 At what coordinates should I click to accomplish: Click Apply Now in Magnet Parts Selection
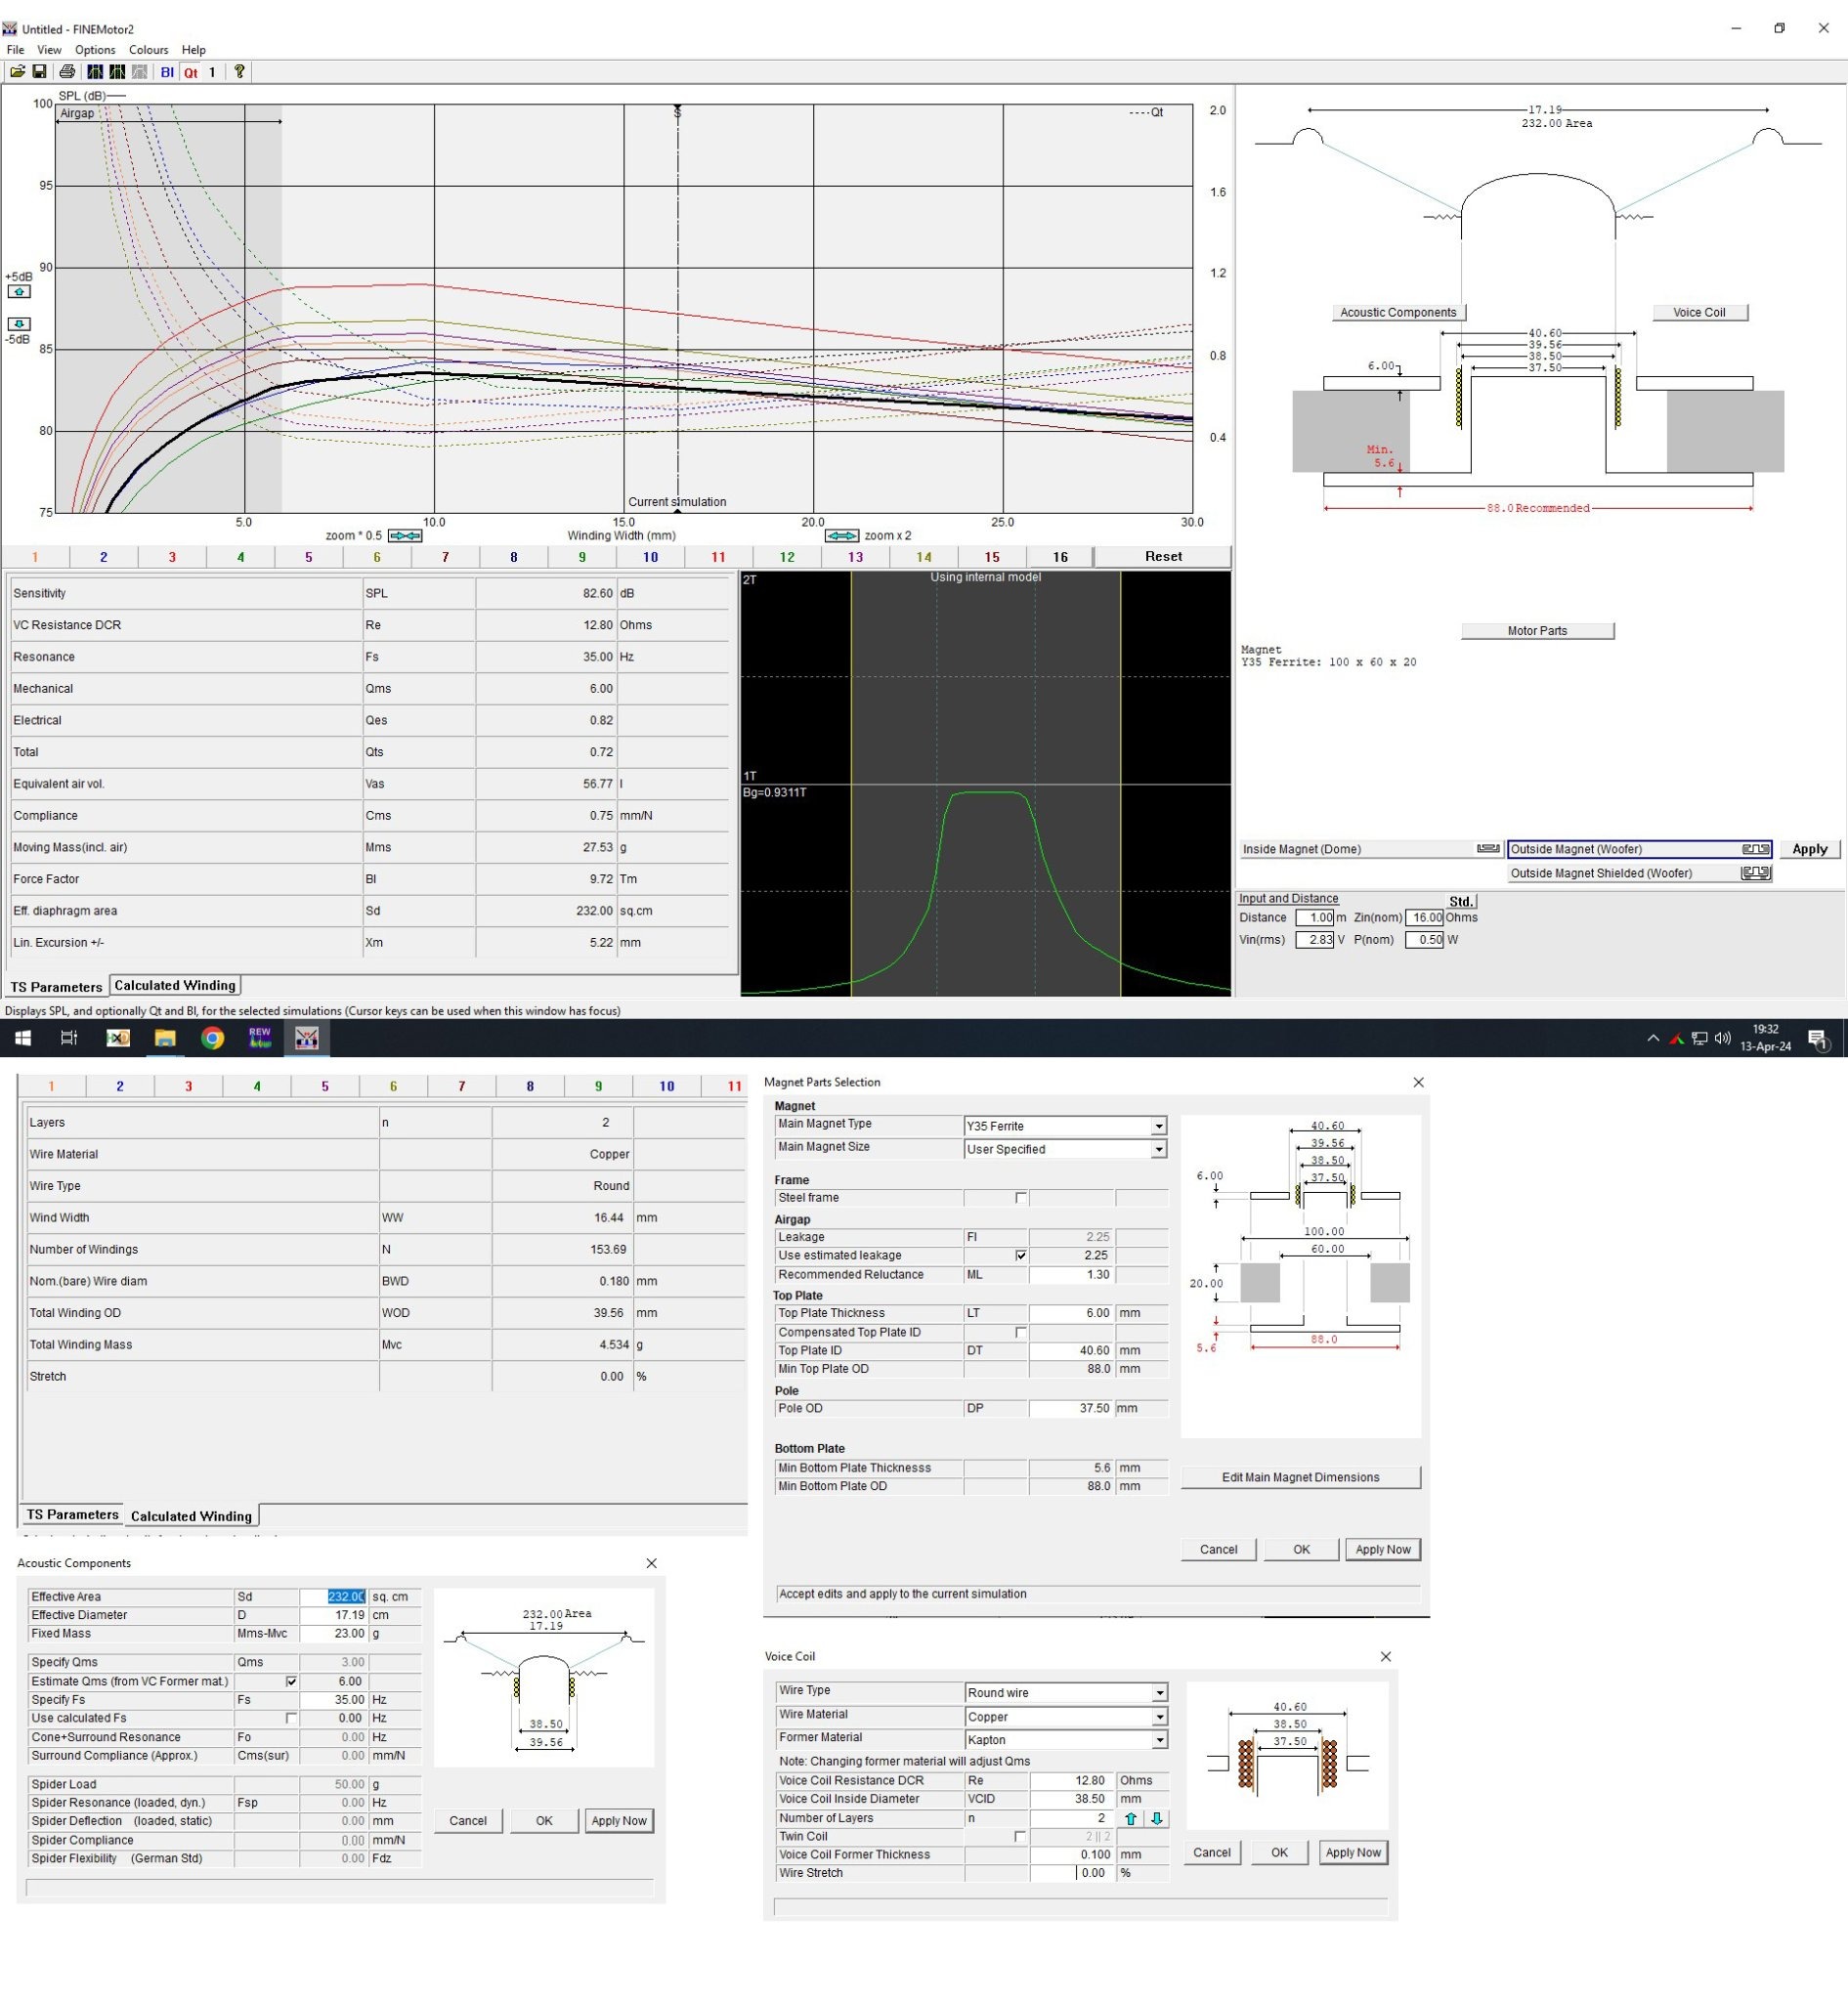pos(1383,1550)
